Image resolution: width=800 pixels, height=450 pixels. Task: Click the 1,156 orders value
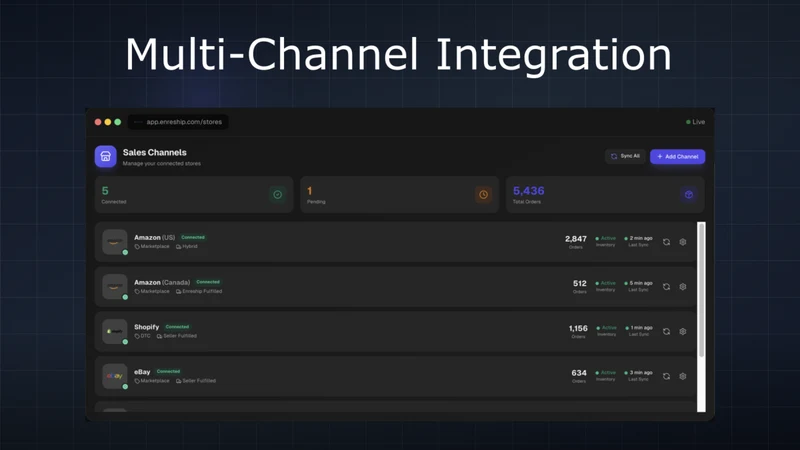tap(578, 328)
